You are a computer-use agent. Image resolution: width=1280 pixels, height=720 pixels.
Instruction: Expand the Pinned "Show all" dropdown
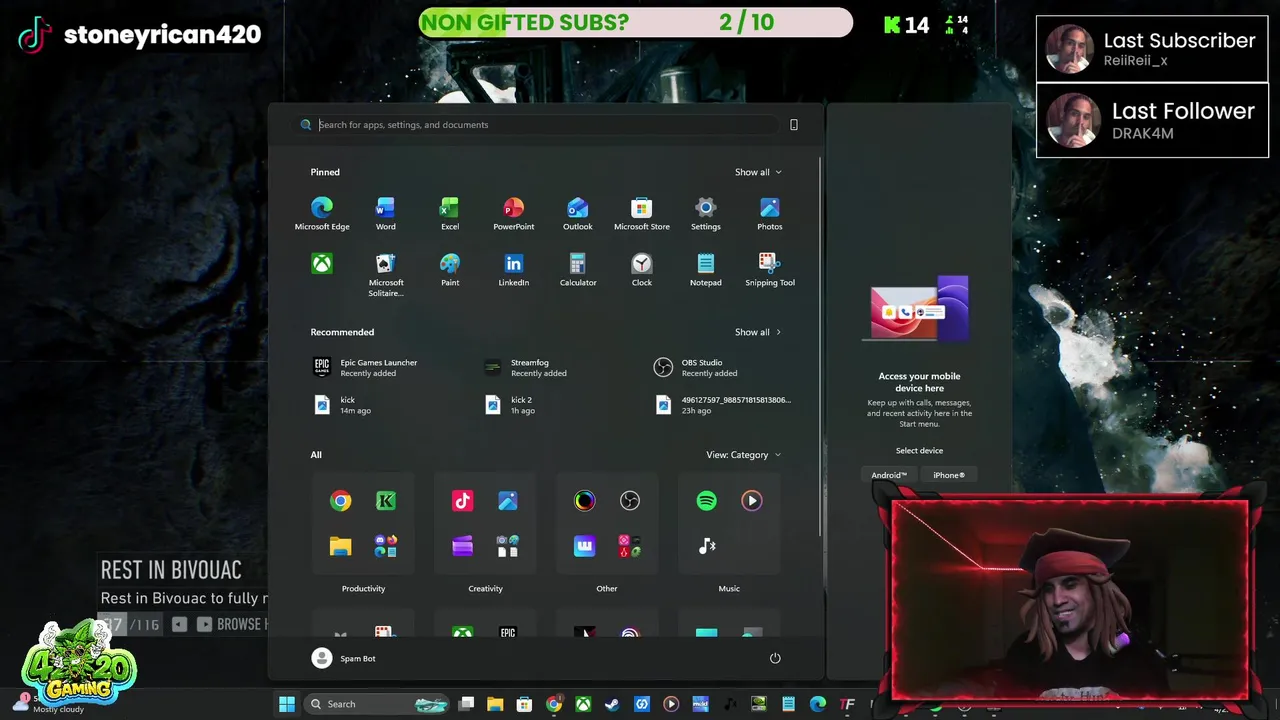pyautogui.click(x=758, y=172)
